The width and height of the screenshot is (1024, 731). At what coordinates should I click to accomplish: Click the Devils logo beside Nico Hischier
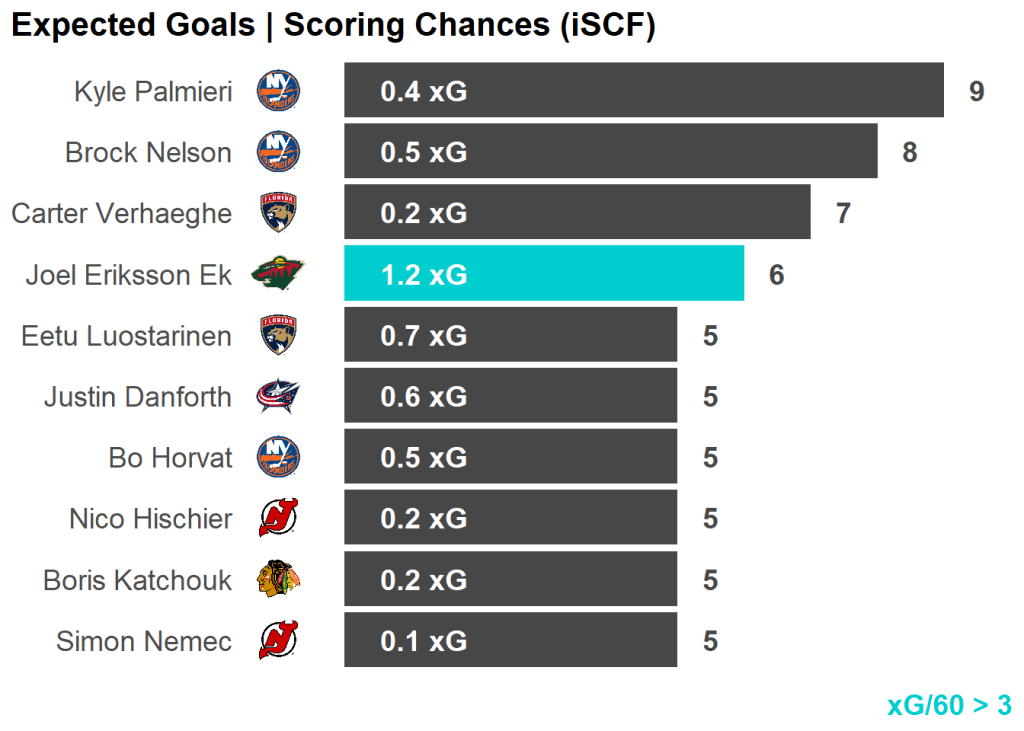[278, 519]
